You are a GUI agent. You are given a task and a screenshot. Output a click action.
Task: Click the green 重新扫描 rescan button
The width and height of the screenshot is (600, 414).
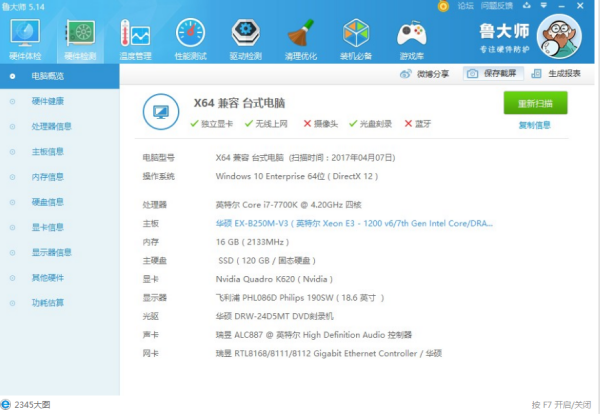[535, 103]
